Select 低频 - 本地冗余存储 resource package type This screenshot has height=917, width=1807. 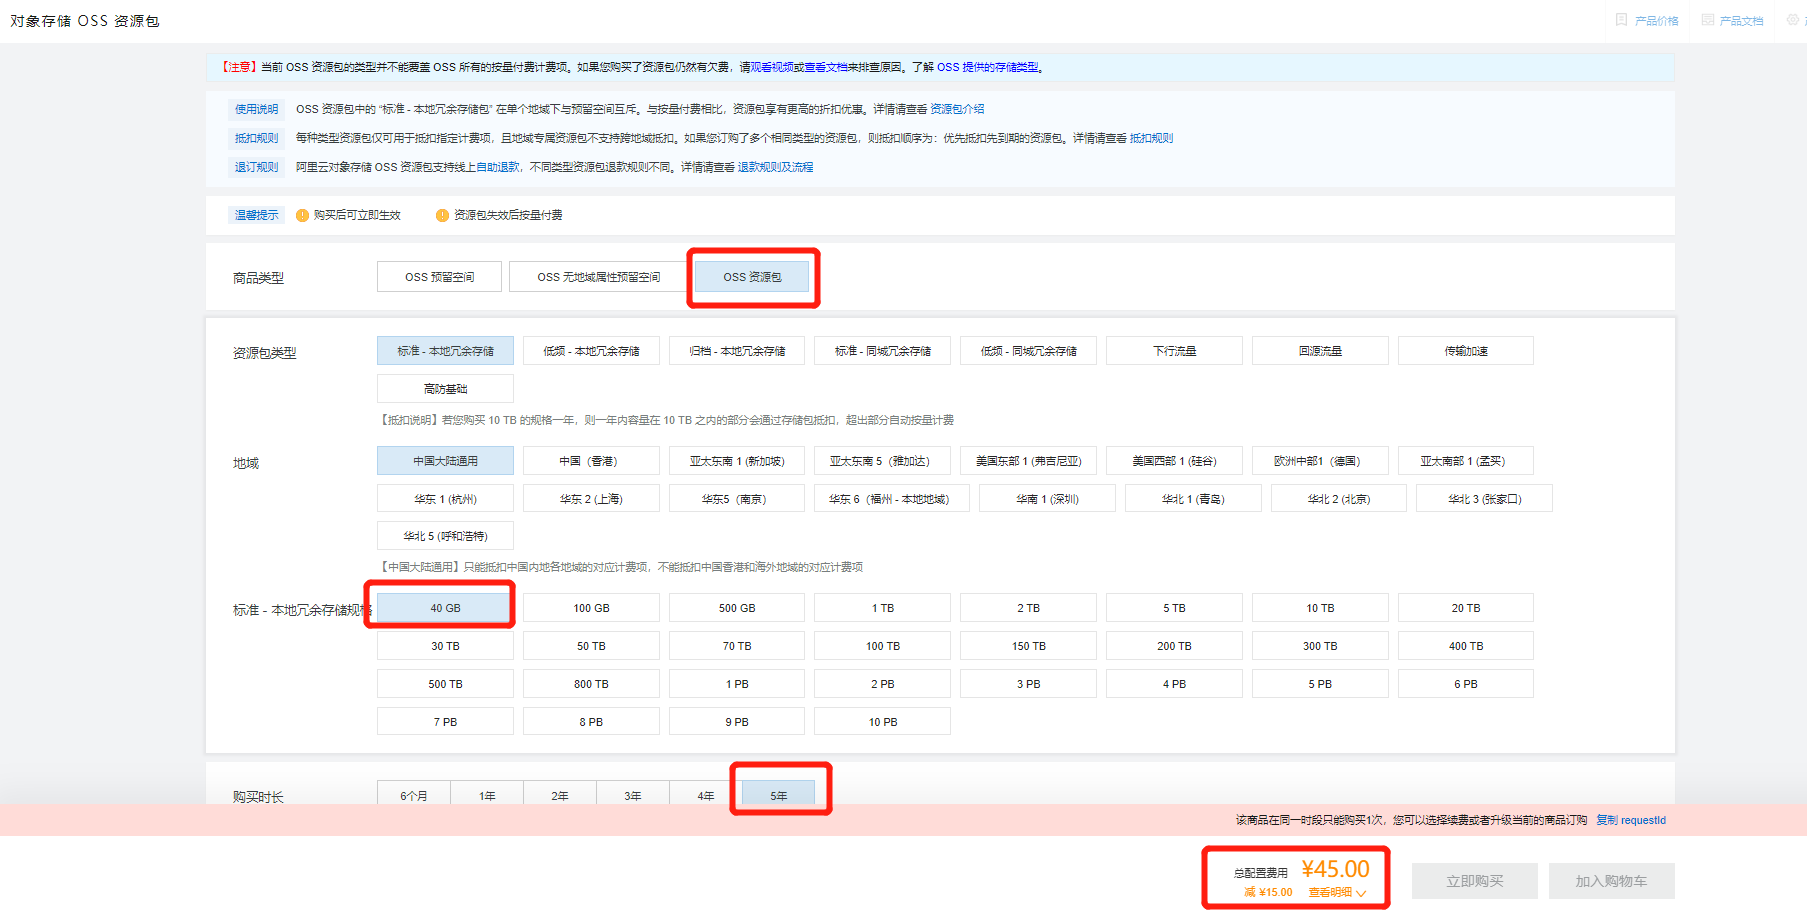point(591,351)
